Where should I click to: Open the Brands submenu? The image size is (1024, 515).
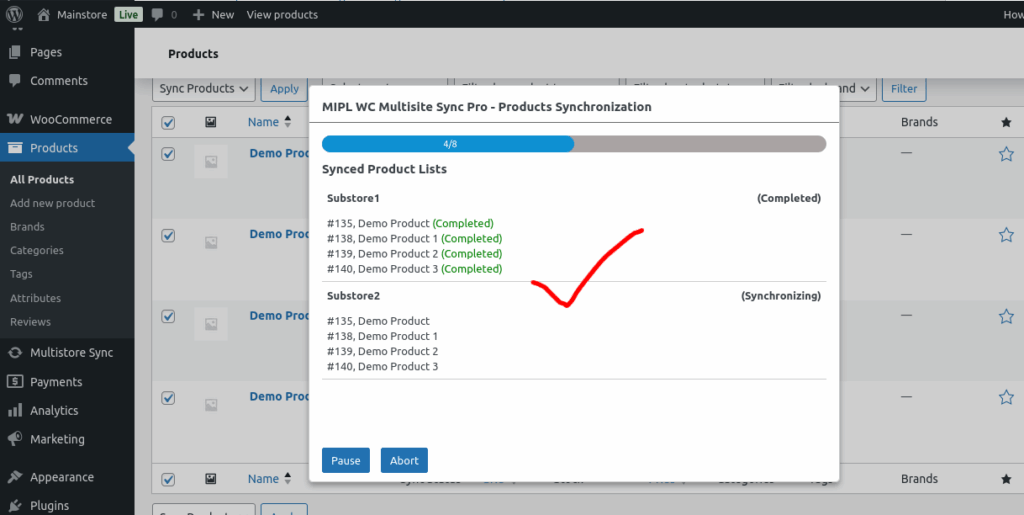click(x=27, y=226)
